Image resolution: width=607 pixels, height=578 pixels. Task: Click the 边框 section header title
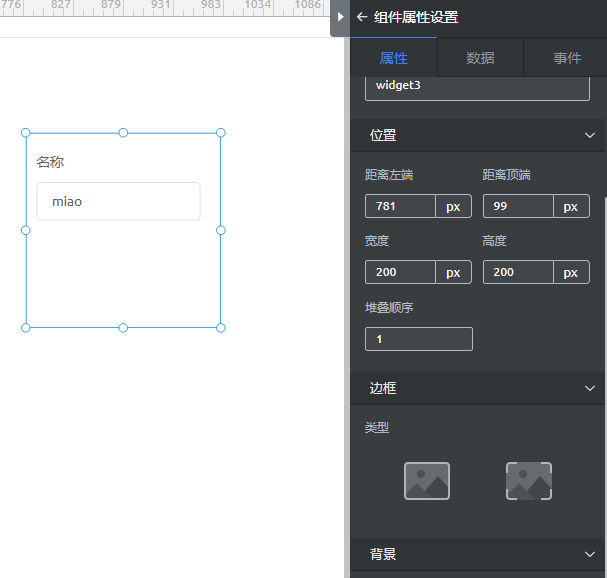tap(383, 388)
